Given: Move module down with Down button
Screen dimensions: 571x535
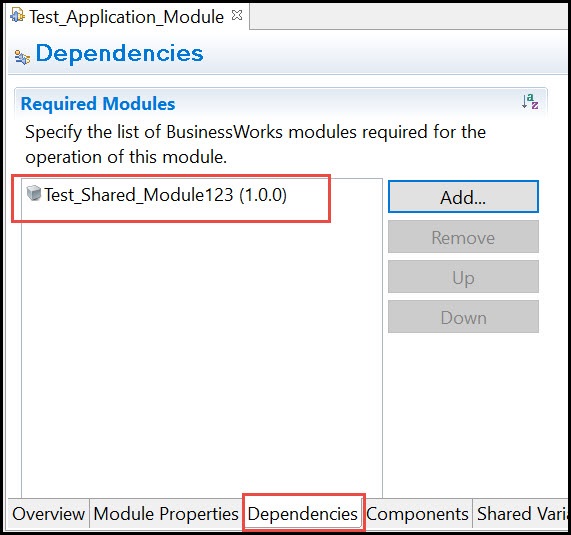Looking at the screenshot, I should coord(463,317).
